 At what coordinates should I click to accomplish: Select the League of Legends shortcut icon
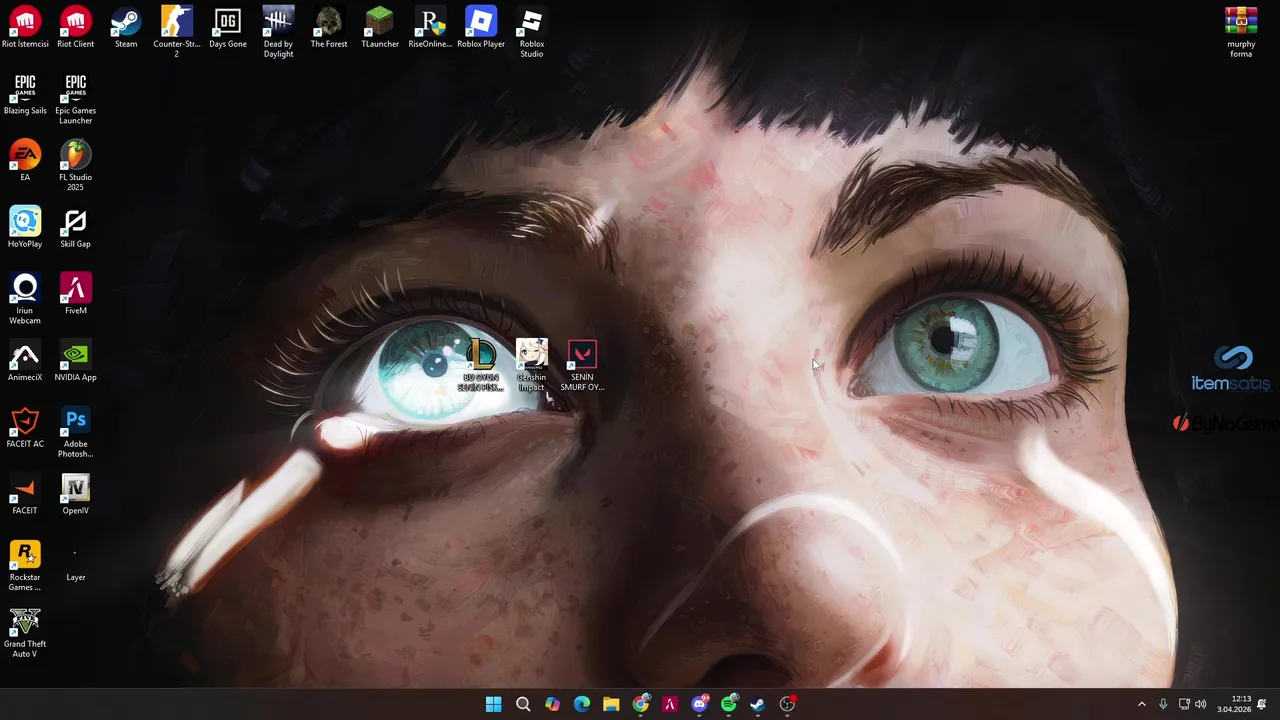click(x=481, y=366)
